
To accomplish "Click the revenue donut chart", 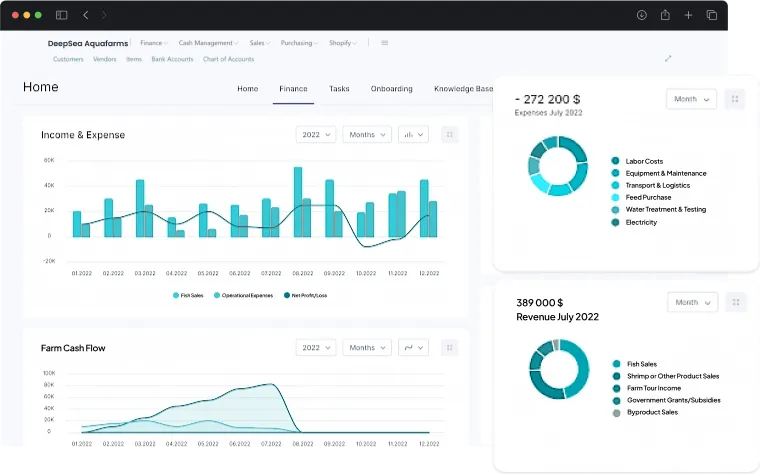I will 559,369.
